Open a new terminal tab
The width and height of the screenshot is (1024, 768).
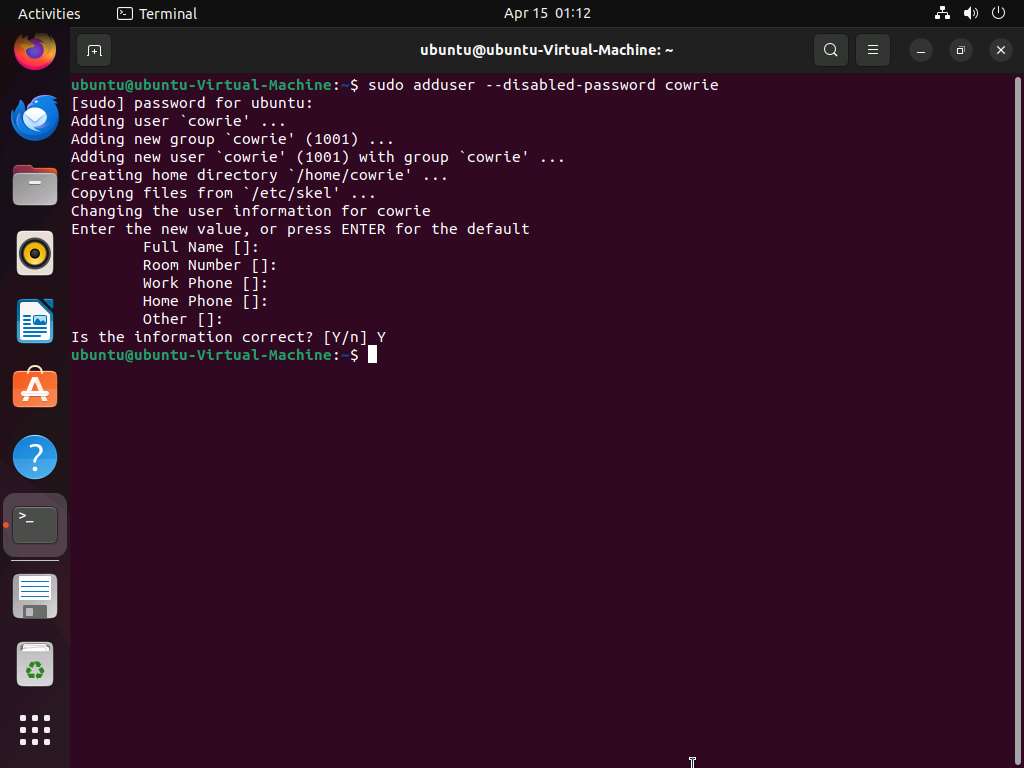point(95,50)
